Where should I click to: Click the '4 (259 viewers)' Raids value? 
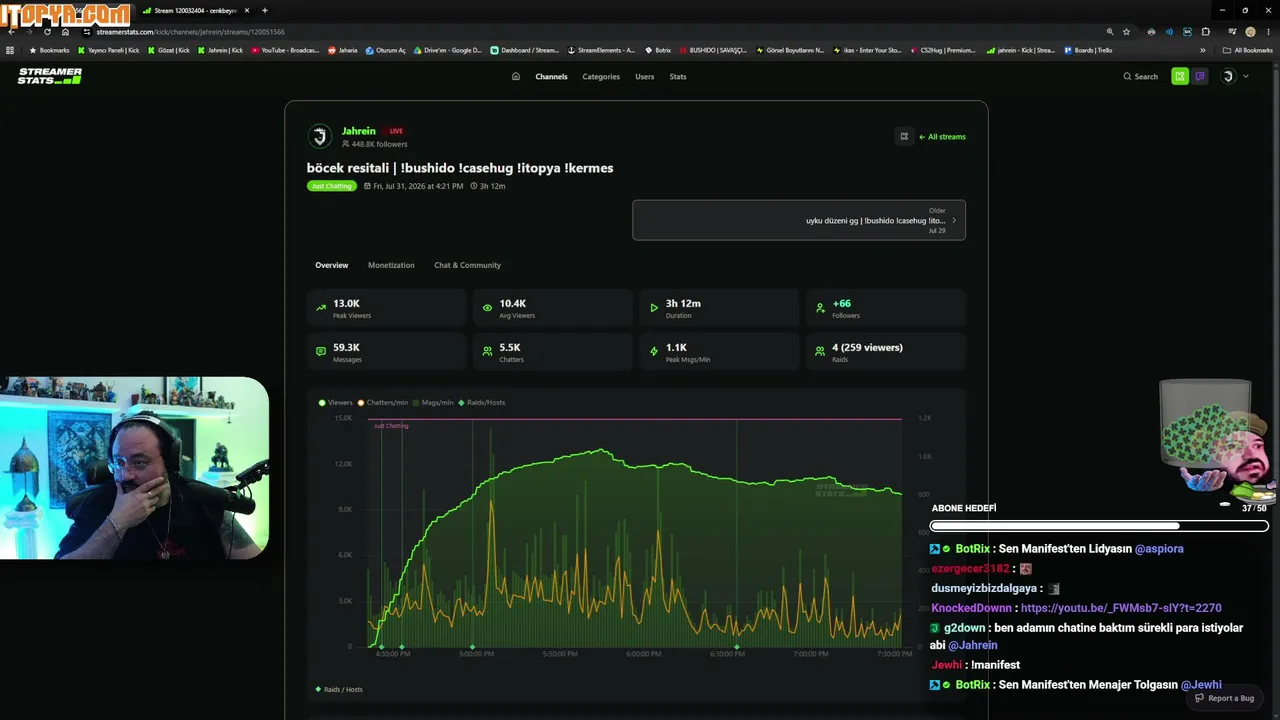pos(867,347)
